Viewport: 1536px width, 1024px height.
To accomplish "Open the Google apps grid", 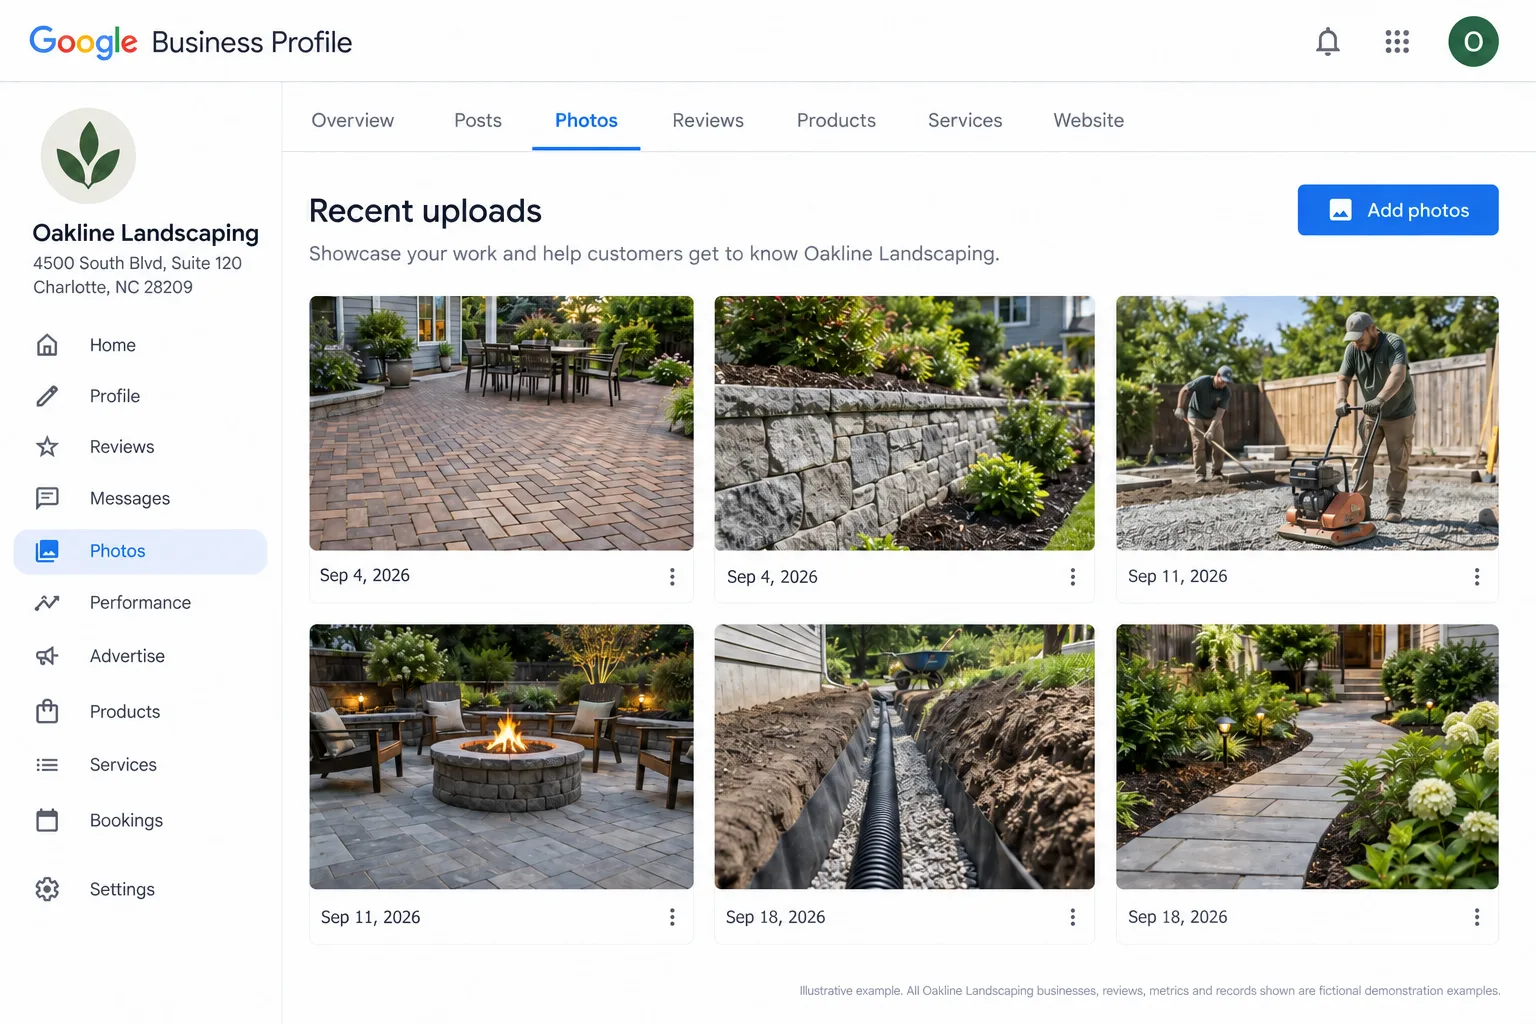I will point(1397,42).
